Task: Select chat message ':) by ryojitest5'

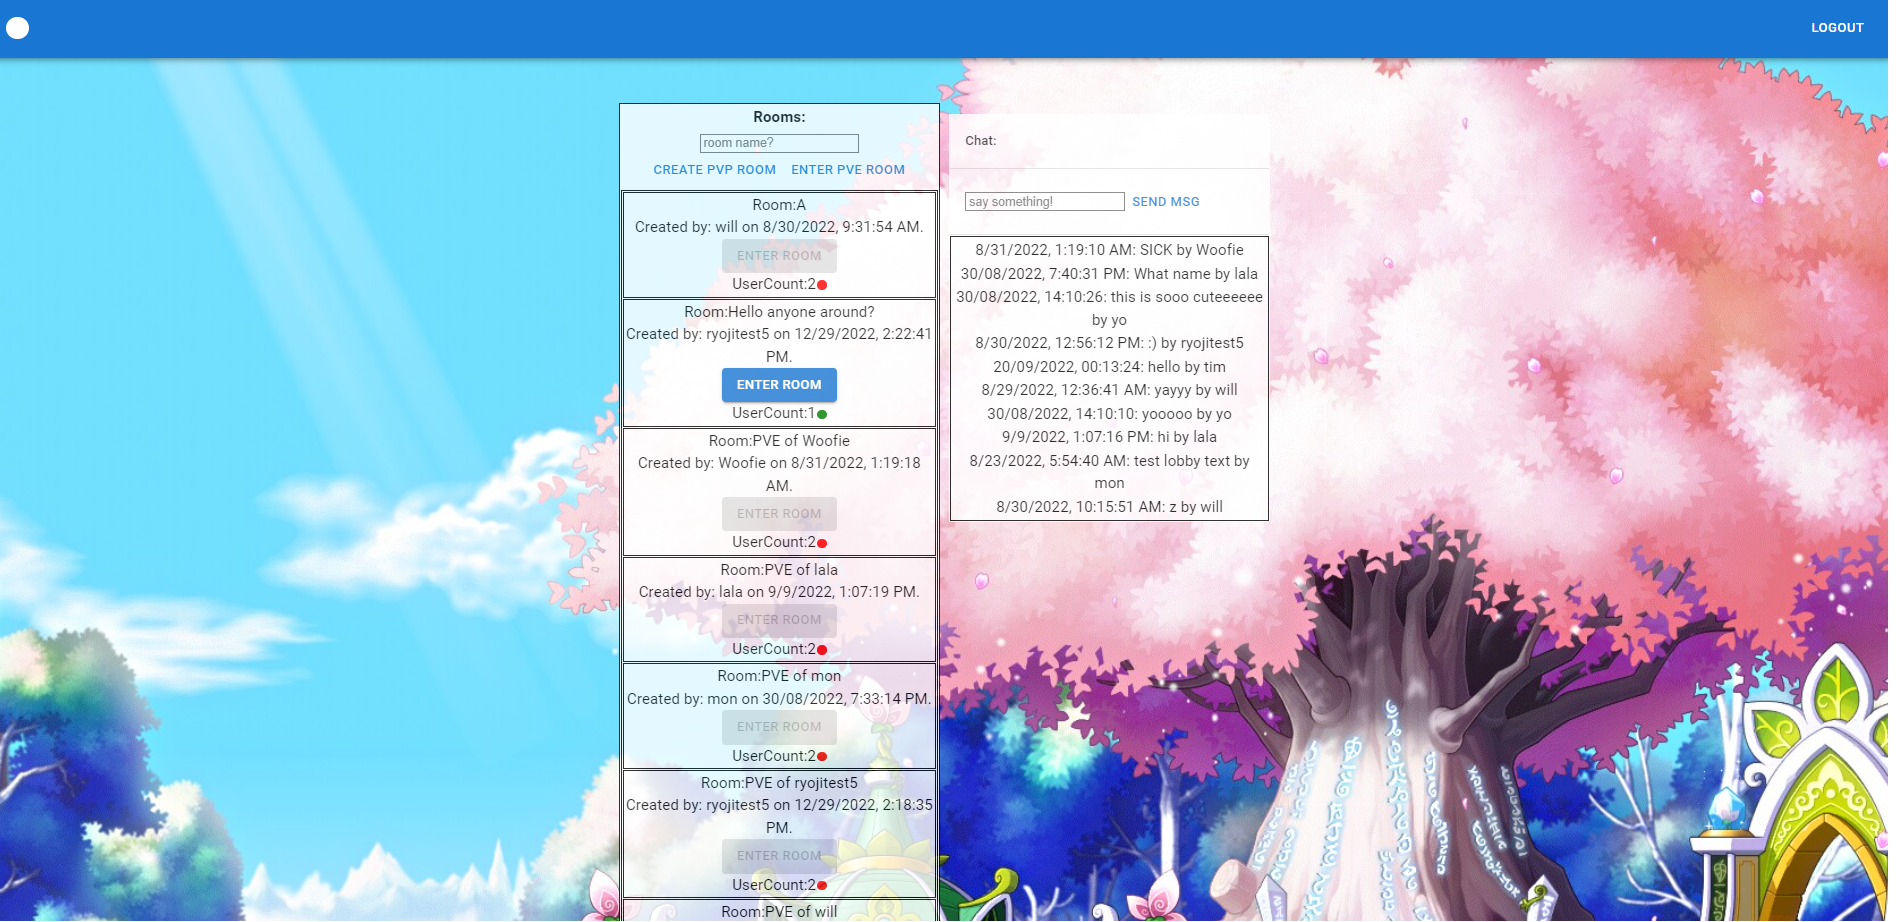Action: click(1109, 343)
